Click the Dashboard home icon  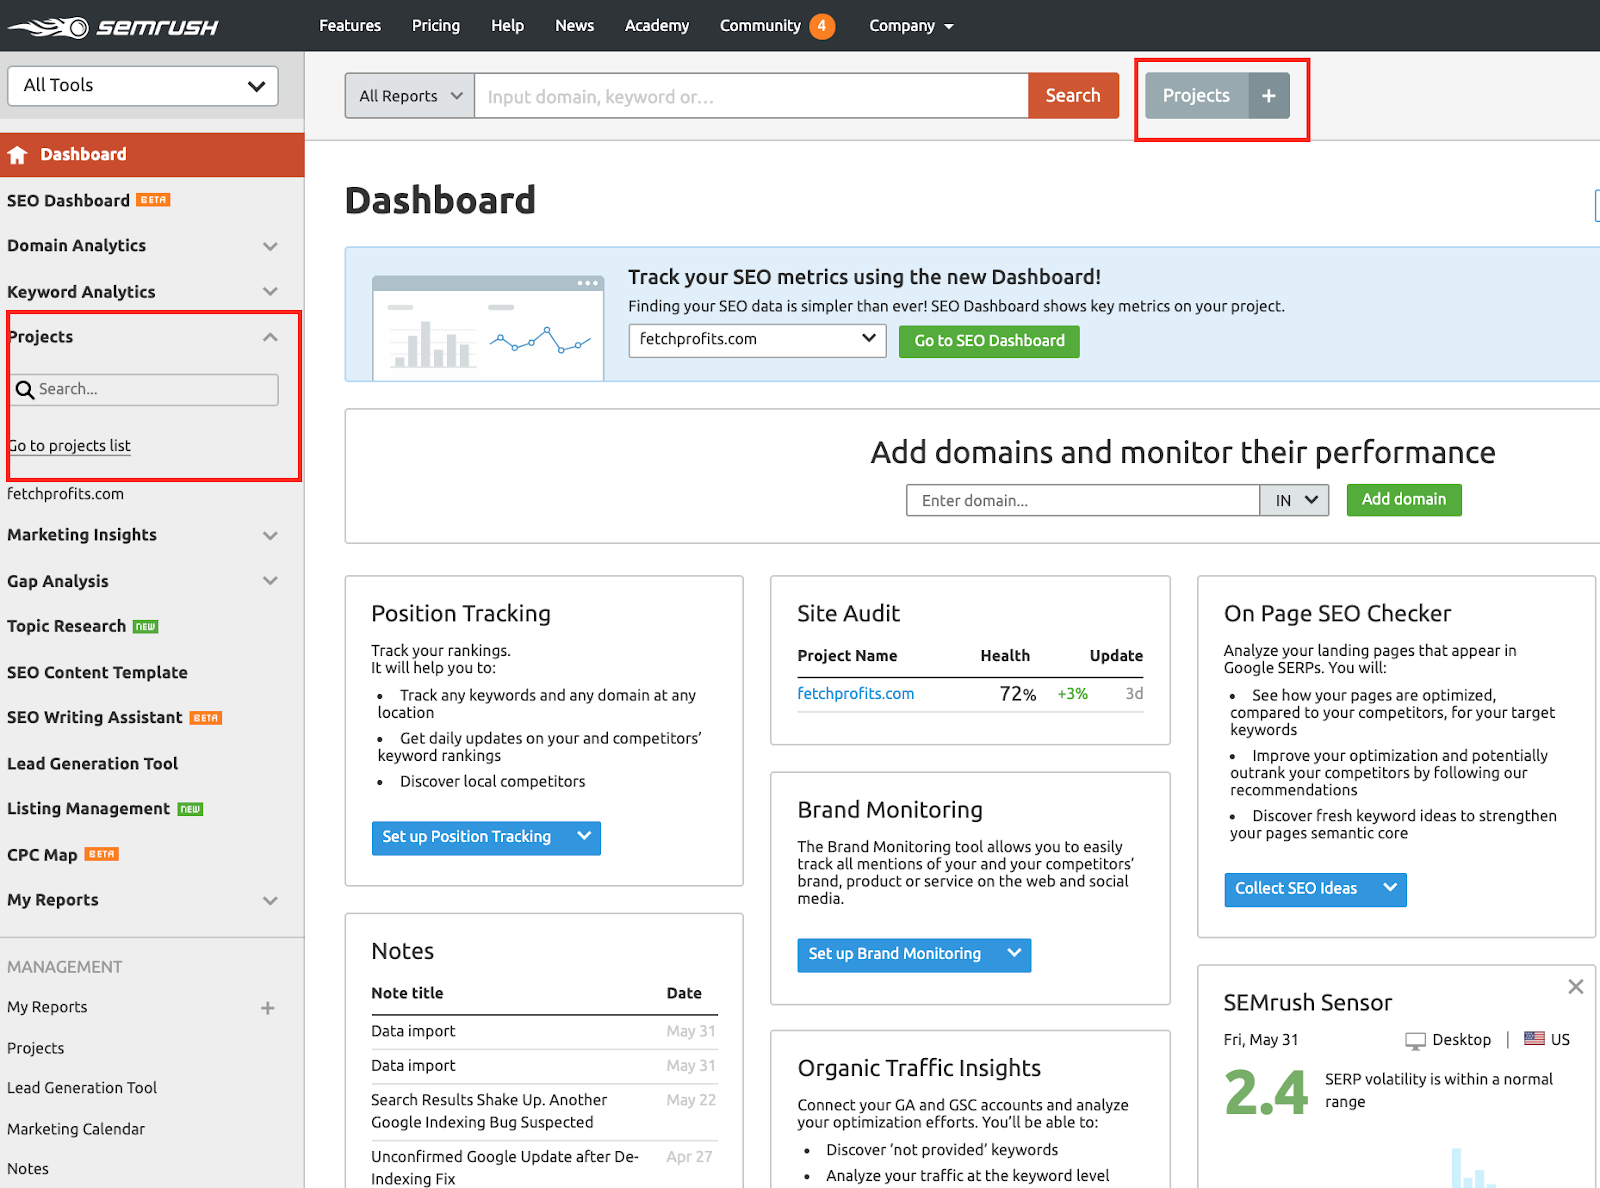pyautogui.click(x=17, y=155)
